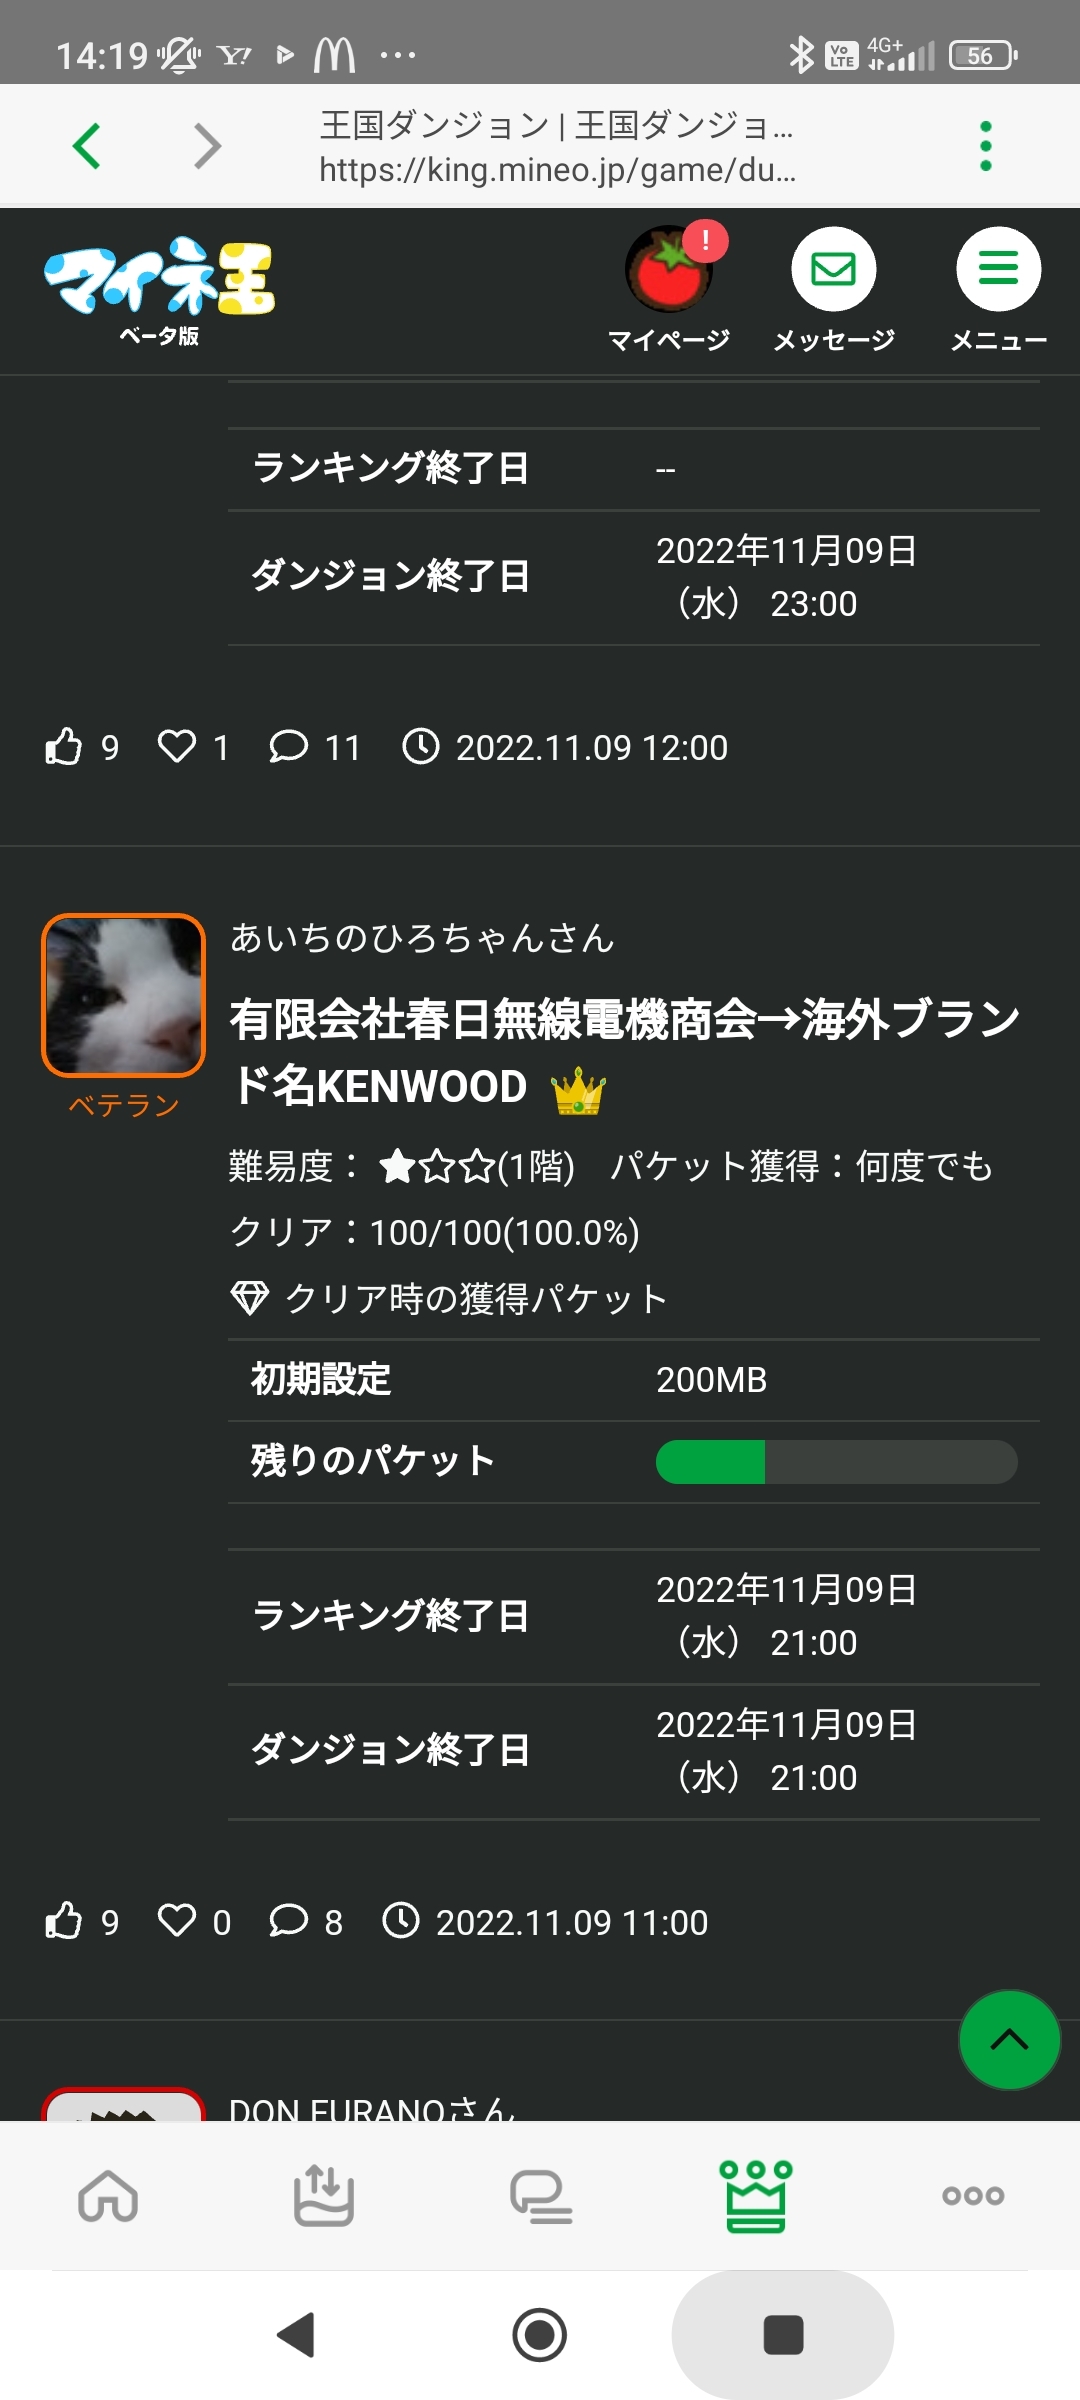Click the remaining packet progress bar
Screen dimensions: 1080x2400
[836, 1461]
